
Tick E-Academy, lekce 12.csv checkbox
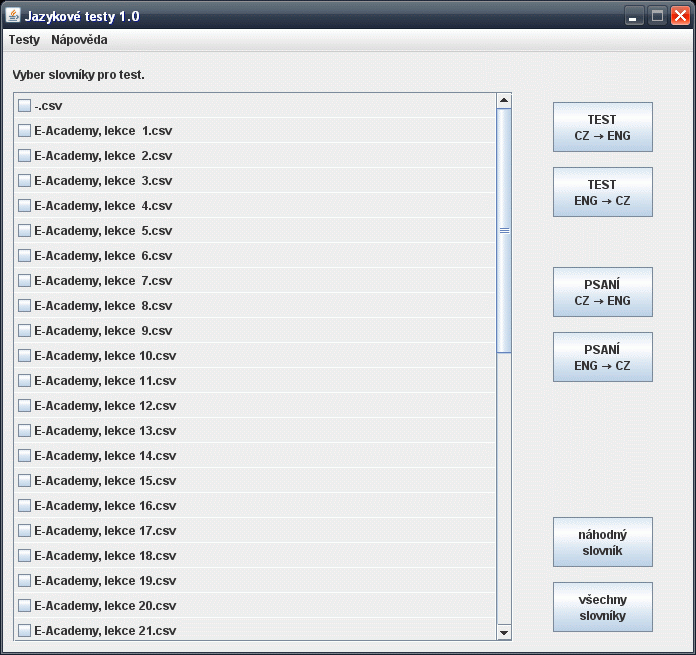(x=24, y=406)
